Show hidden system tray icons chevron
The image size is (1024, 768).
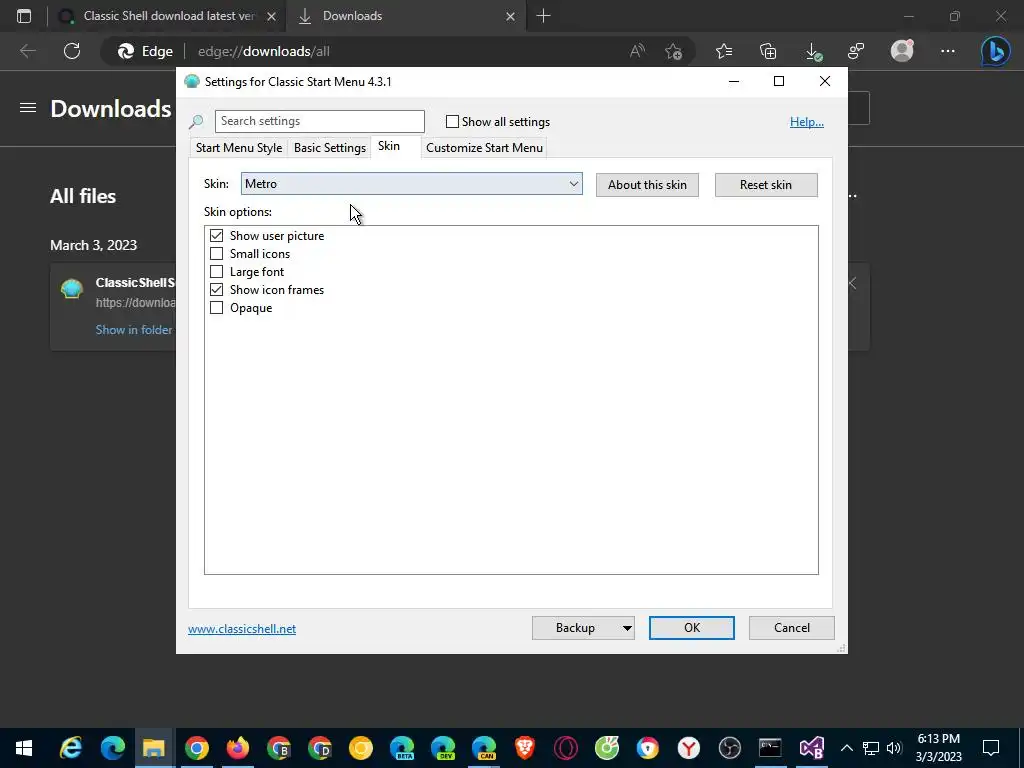coord(846,748)
